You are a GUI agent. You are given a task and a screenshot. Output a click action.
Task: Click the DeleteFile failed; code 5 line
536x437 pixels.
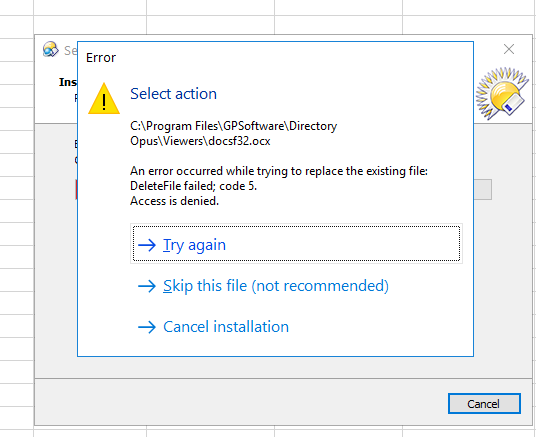pos(193,186)
